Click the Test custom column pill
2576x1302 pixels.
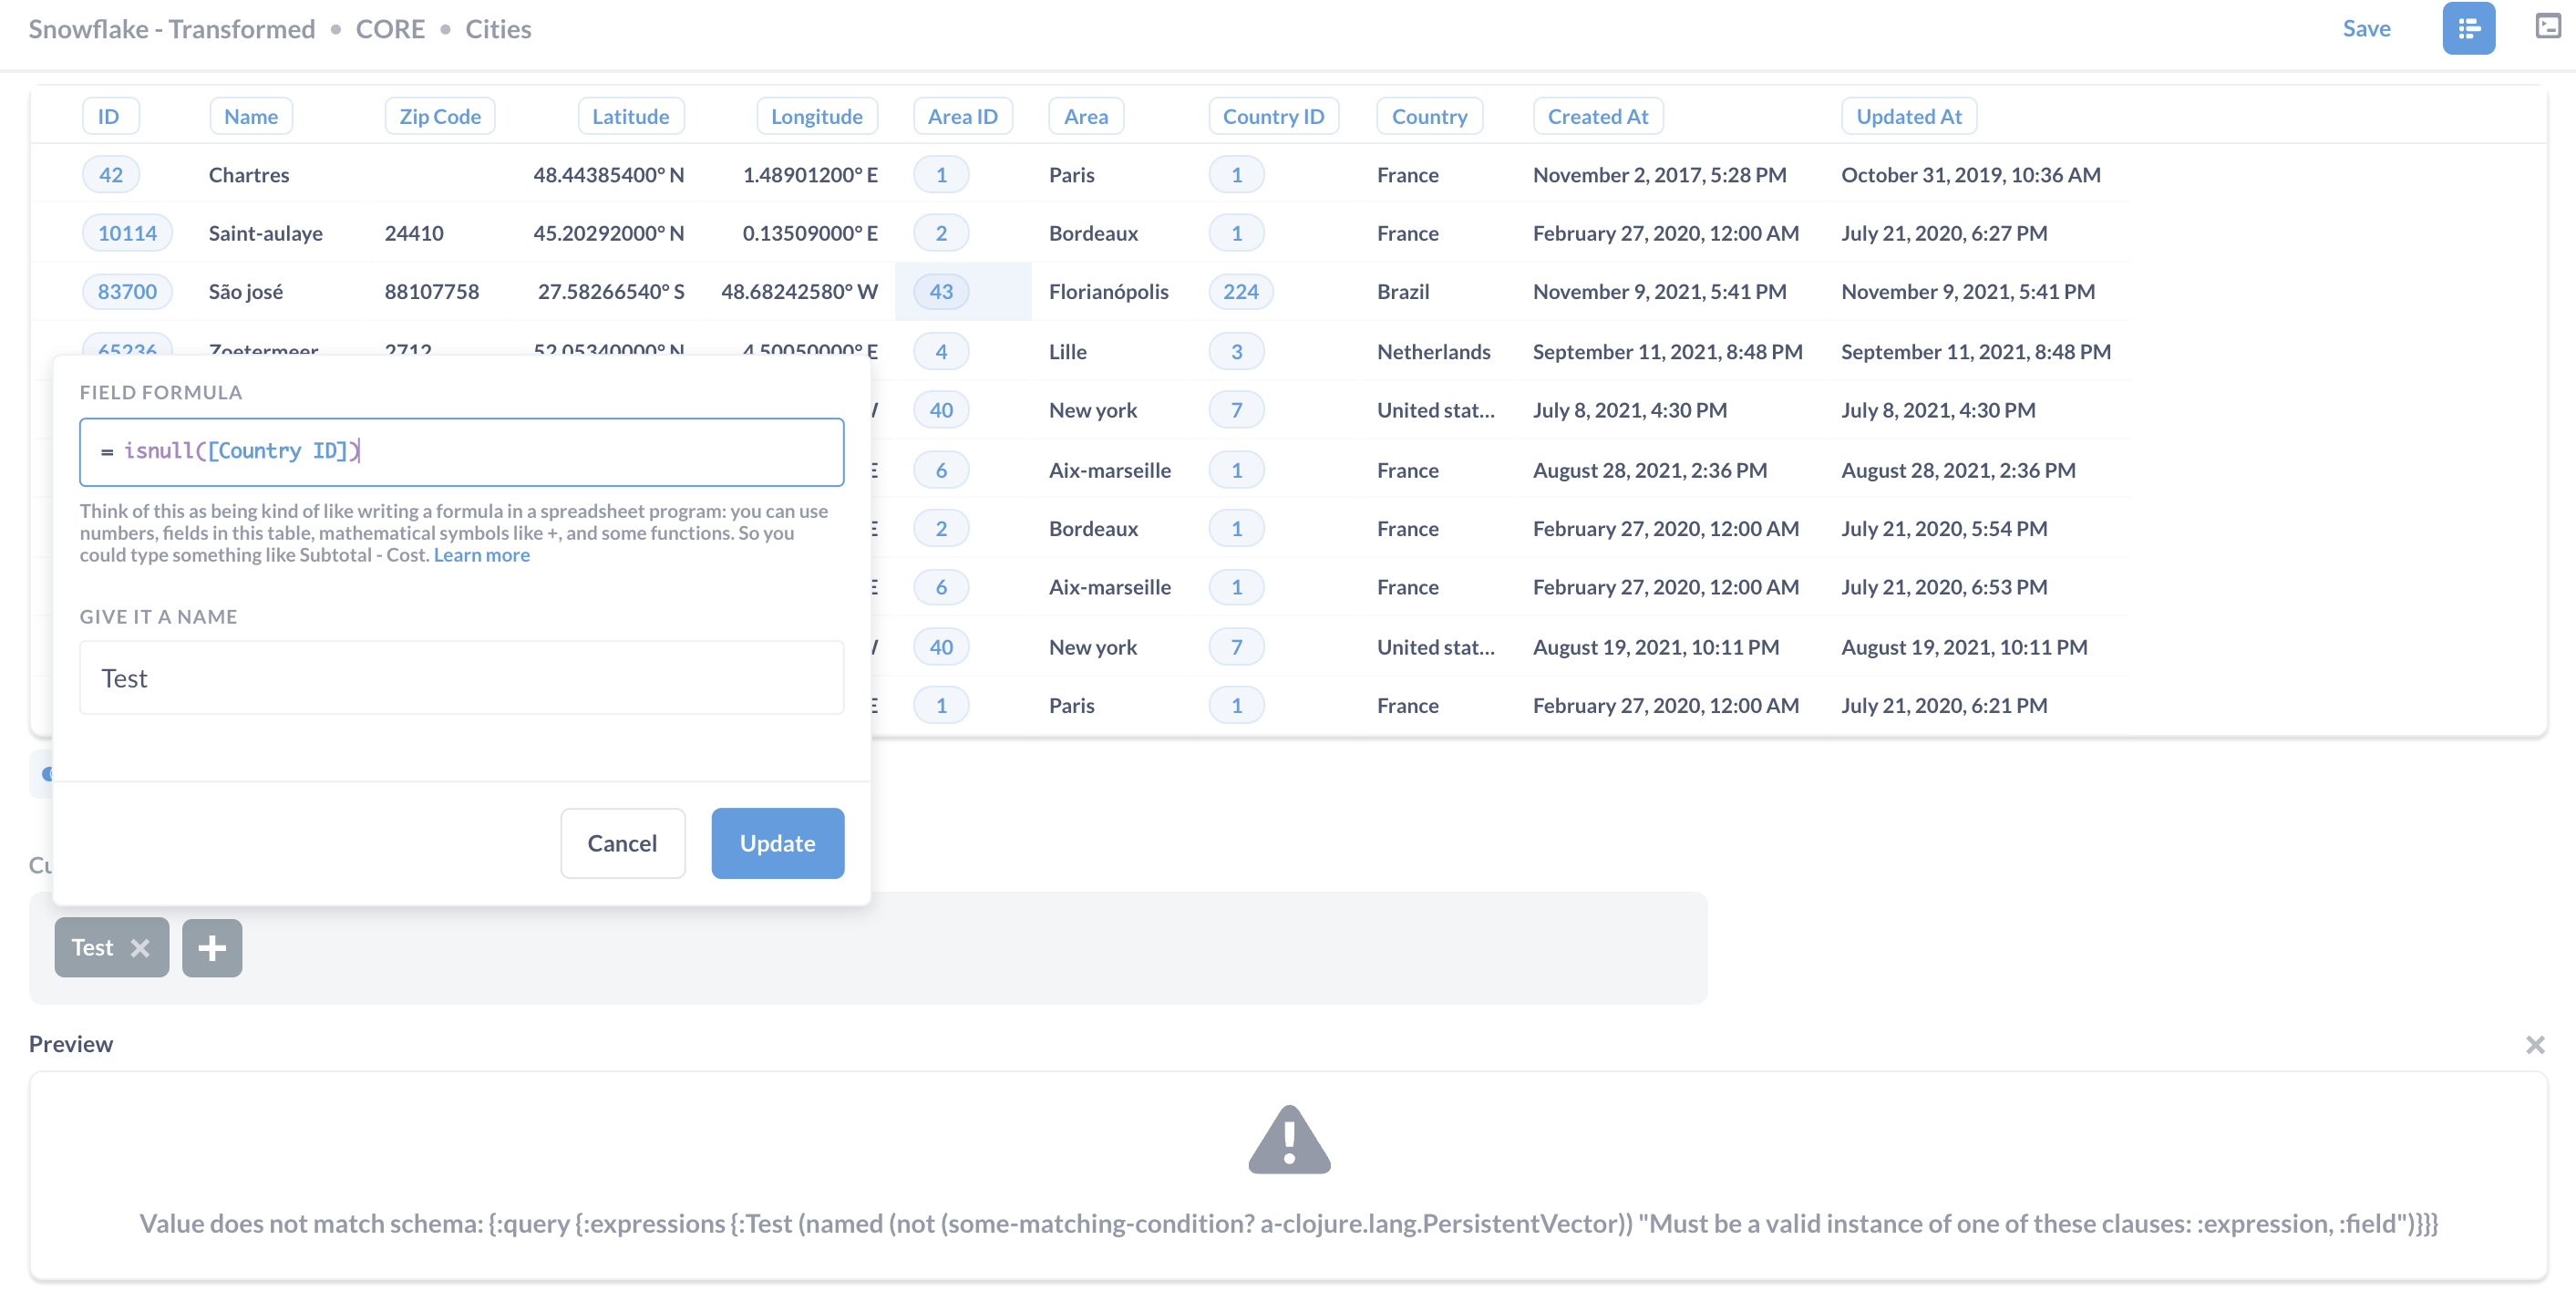click(x=92, y=947)
